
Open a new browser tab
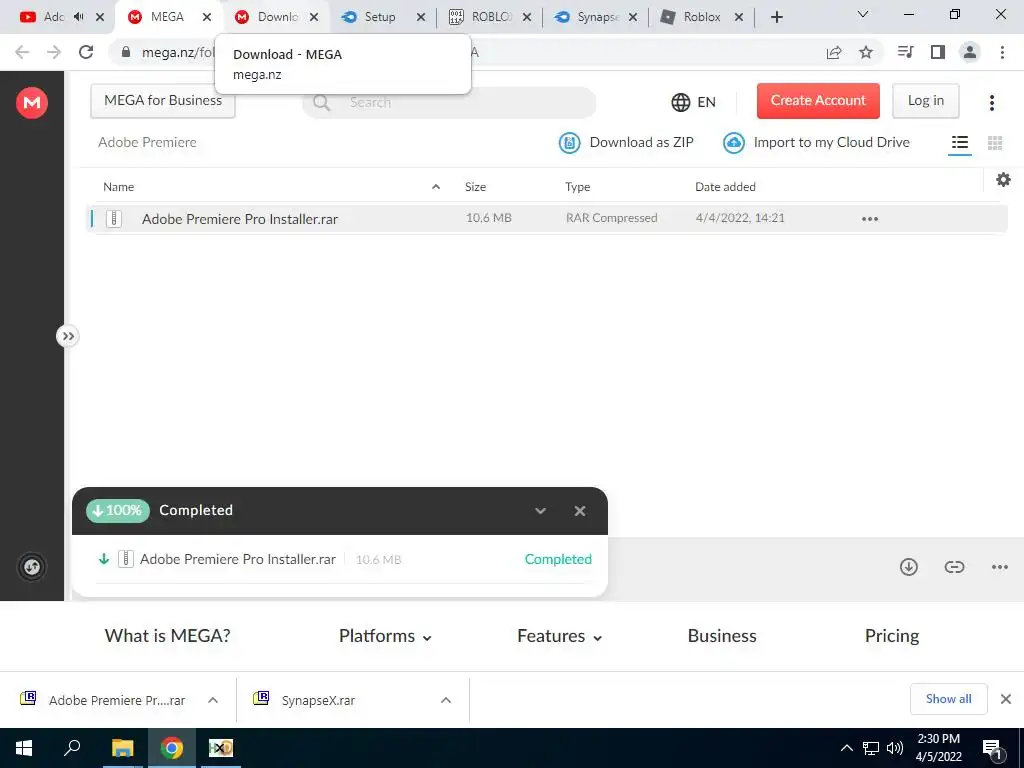pos(776,17)
